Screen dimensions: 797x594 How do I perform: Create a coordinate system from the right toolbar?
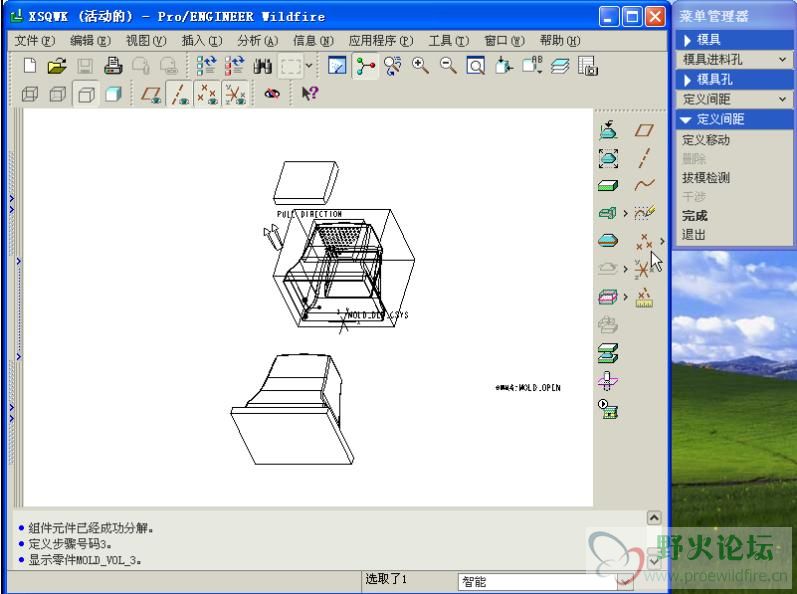[x=643, y=269]
